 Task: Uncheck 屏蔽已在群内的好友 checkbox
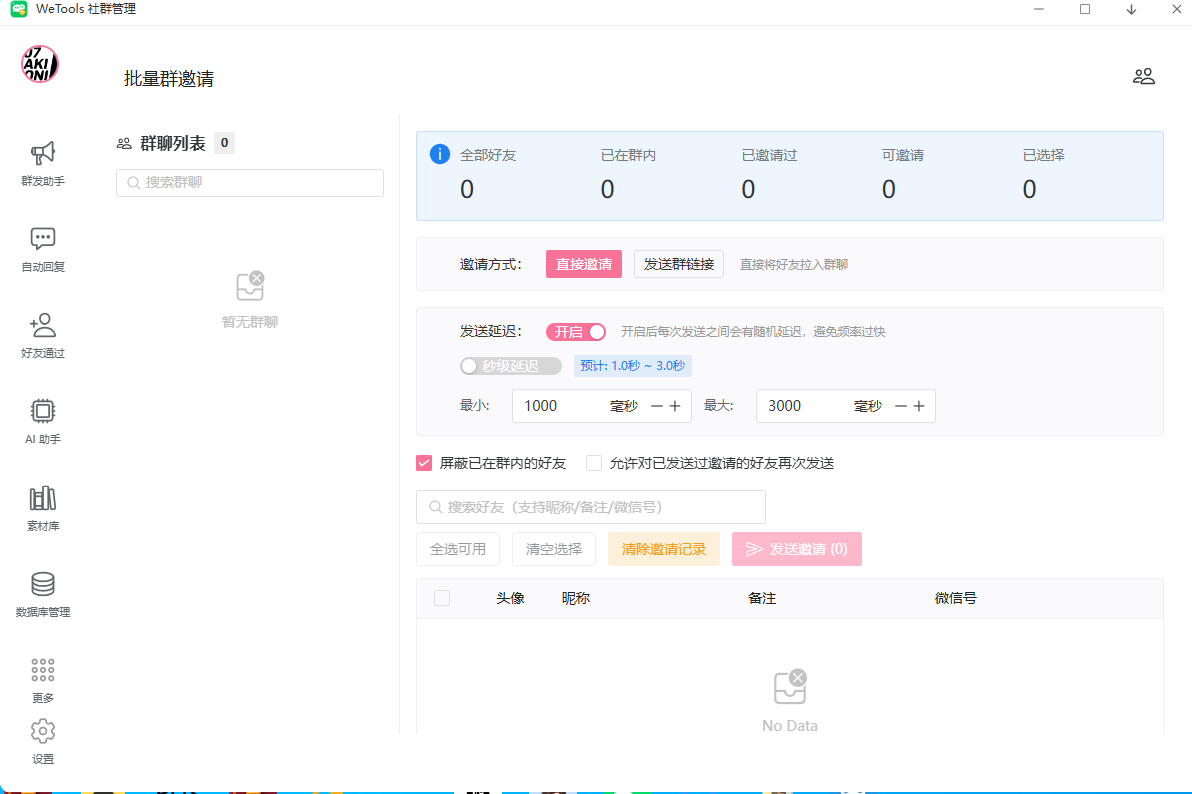coord(424,463)
